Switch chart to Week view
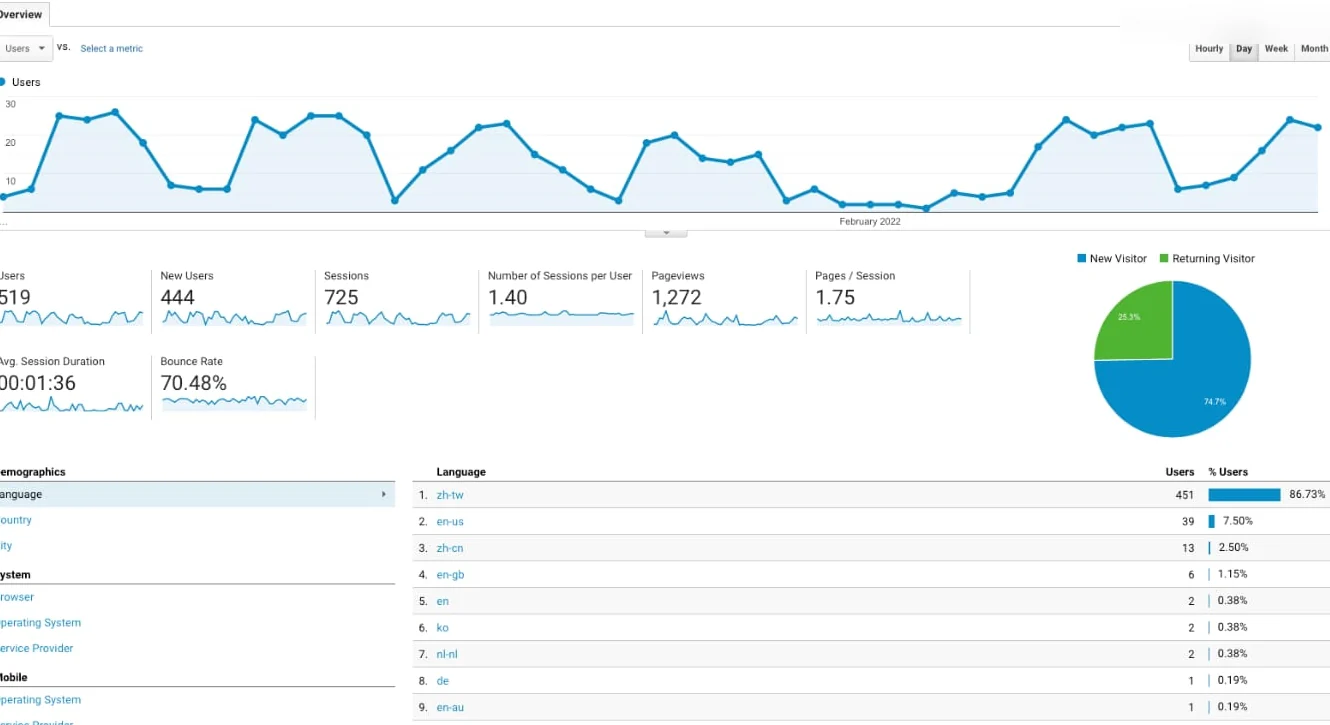 point(1276,49)
